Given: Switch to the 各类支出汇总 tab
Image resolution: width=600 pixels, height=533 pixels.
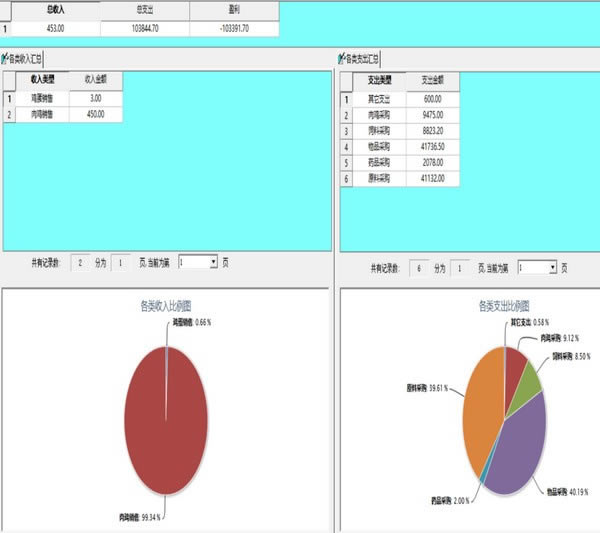Looking at the screenshot, I should 364,59.
